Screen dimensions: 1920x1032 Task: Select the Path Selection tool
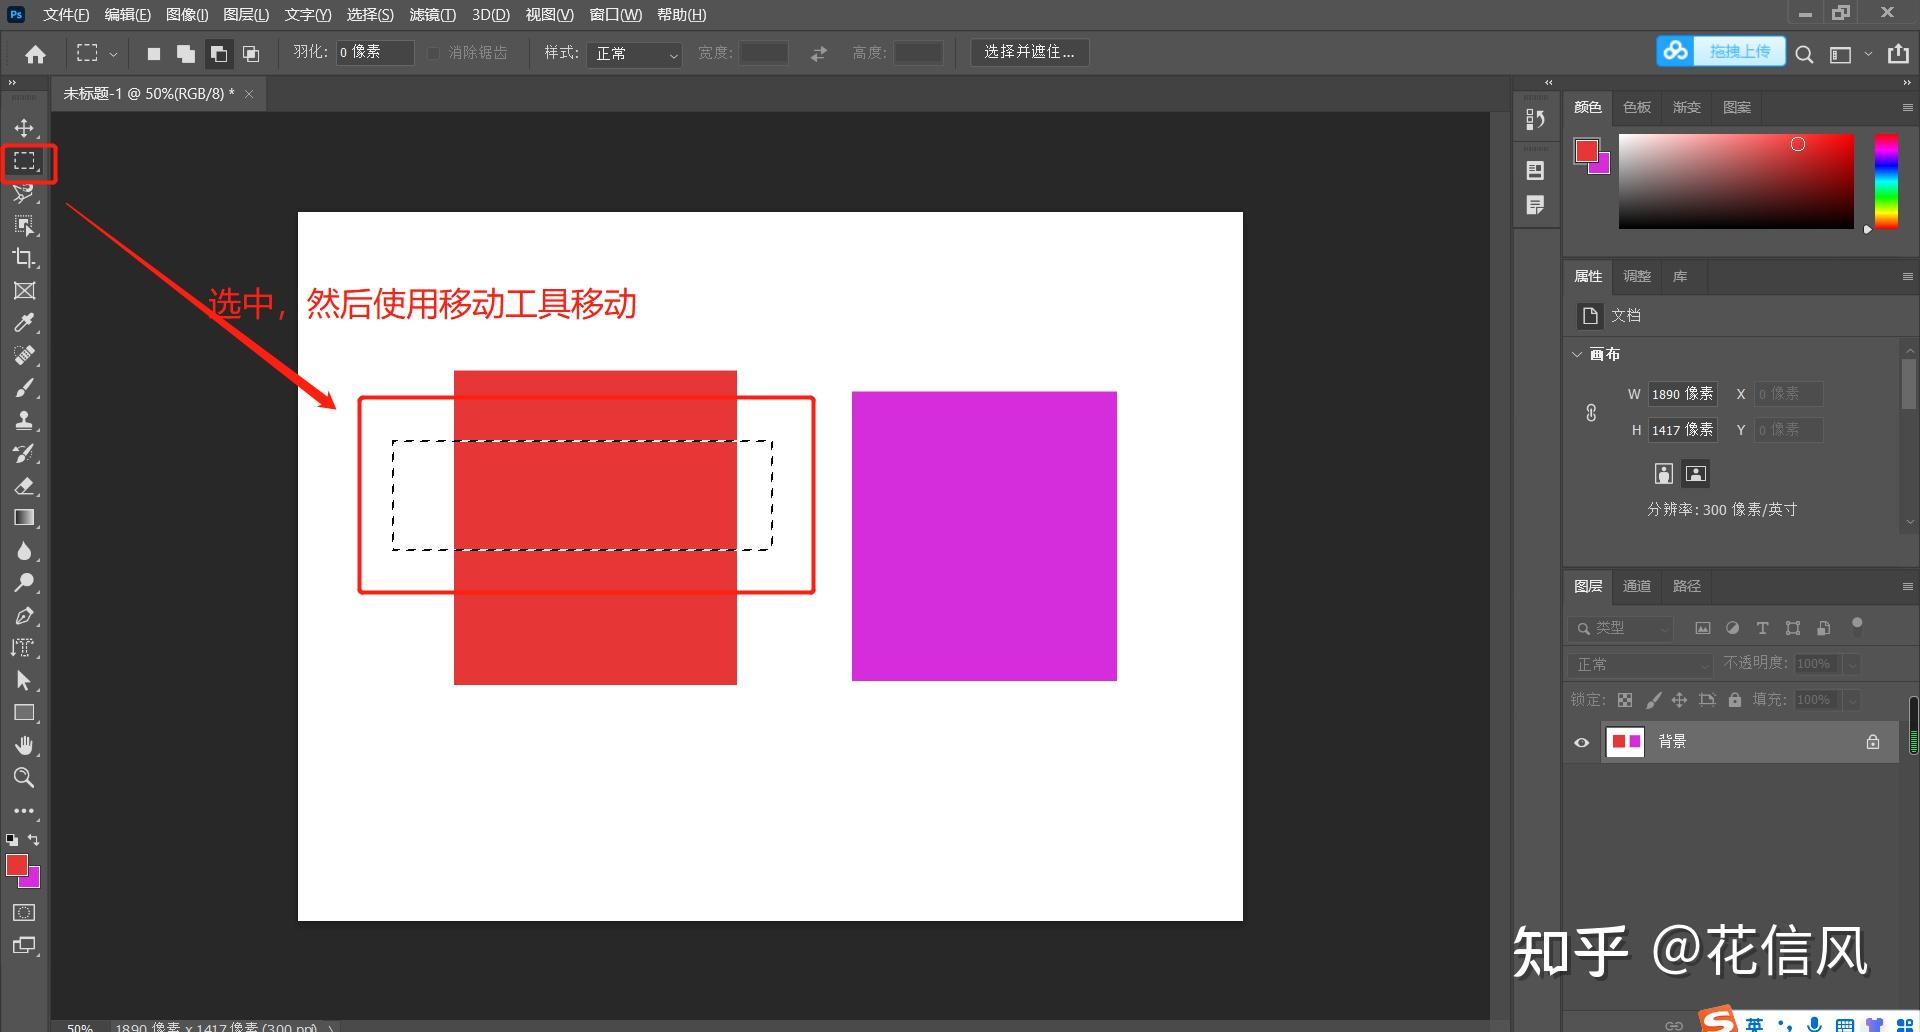(24, 681)
